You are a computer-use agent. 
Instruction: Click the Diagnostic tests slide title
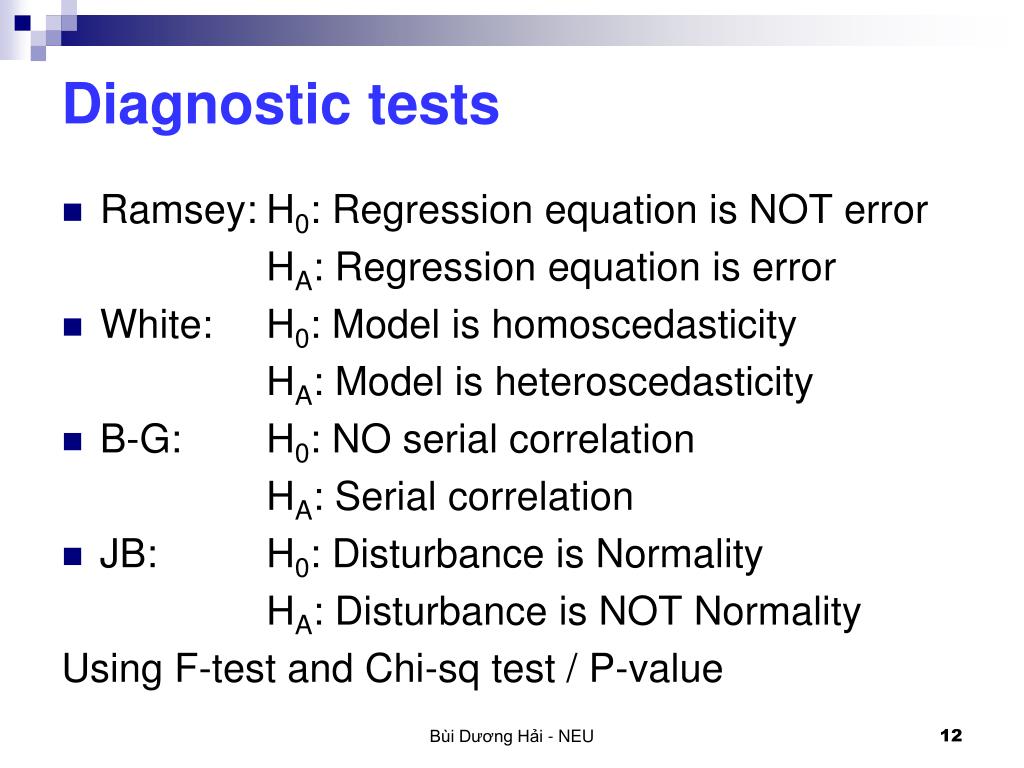281,104
